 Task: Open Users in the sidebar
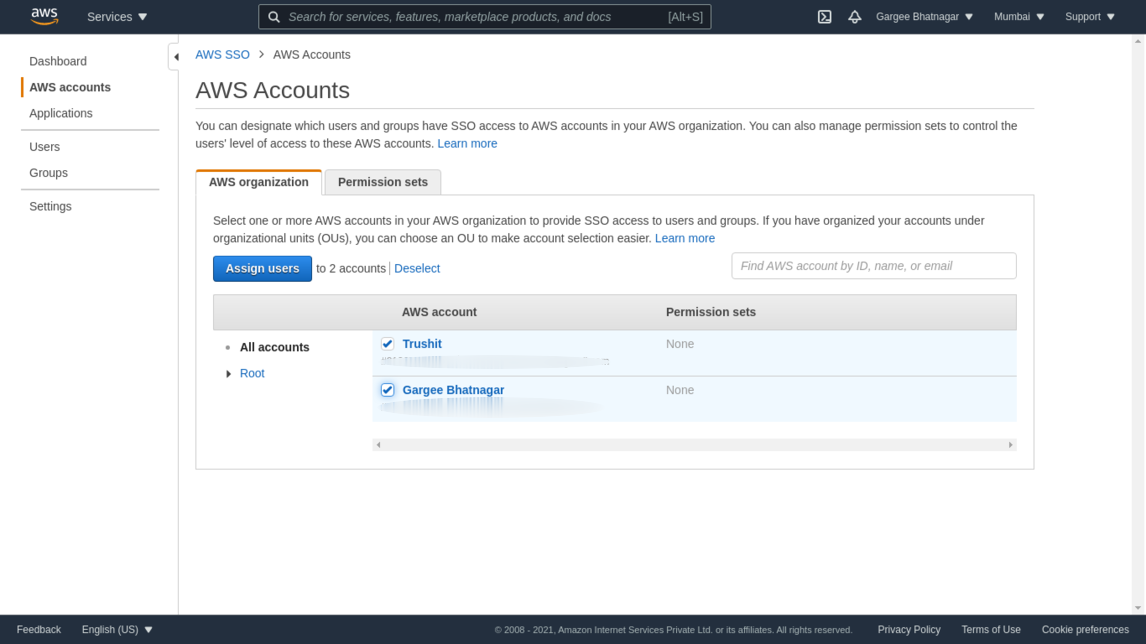pos(45,147)
